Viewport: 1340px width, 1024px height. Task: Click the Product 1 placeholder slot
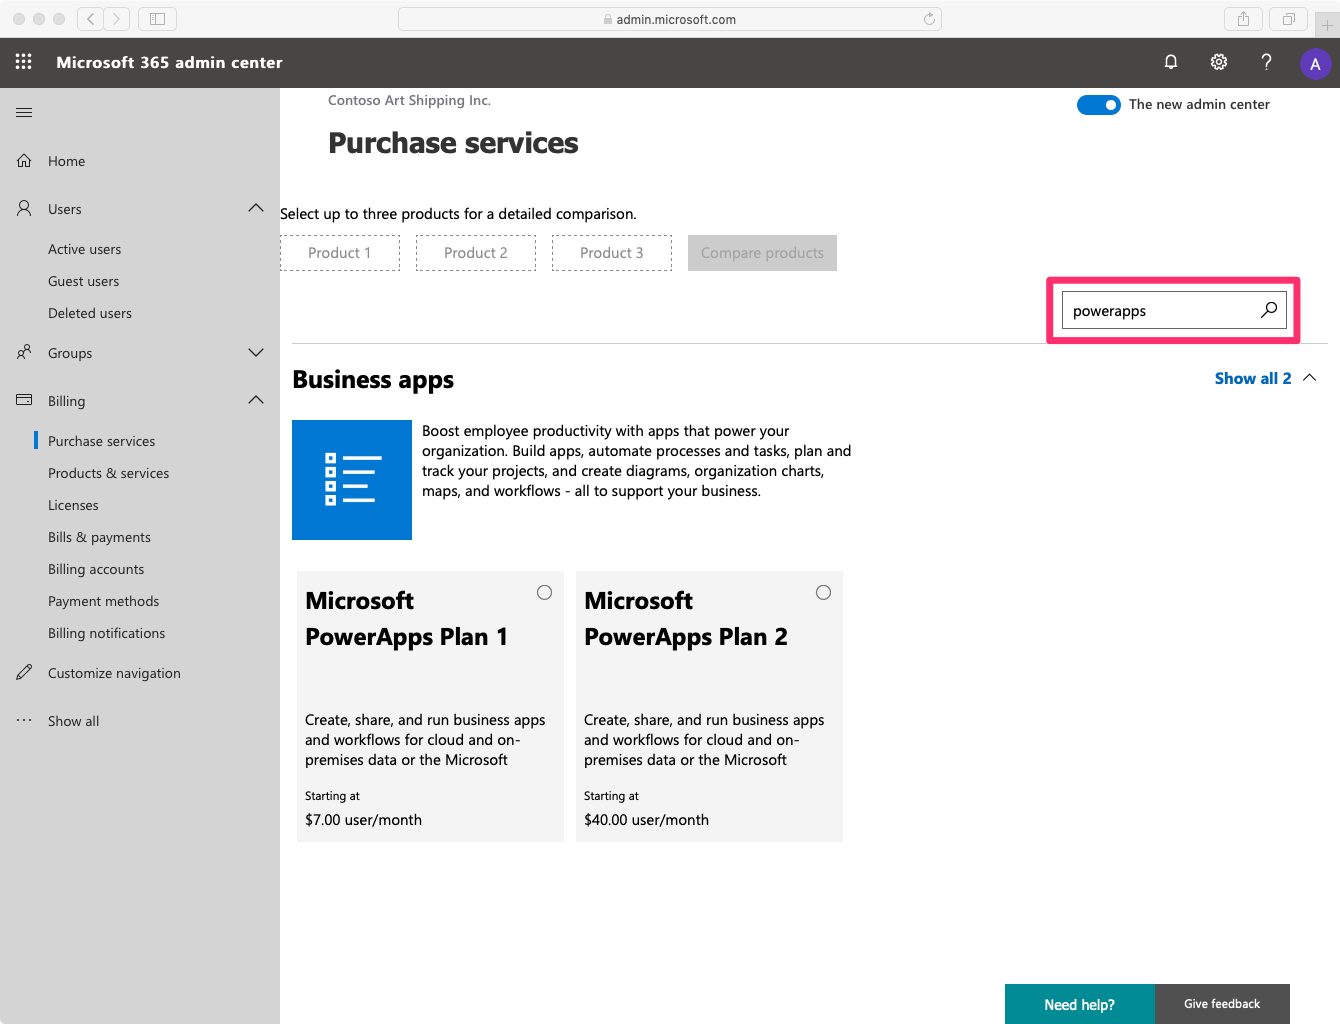(340, 253)
